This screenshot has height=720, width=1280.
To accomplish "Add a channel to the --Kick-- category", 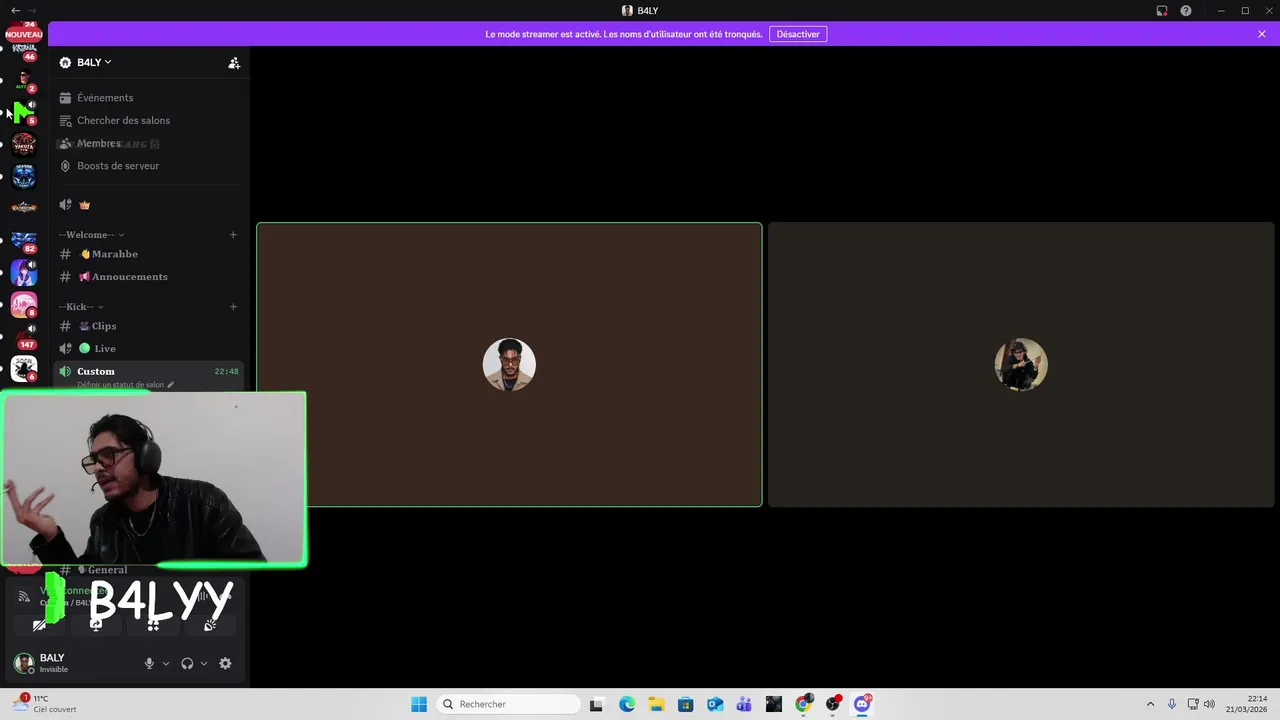I will tap(233, 307).
